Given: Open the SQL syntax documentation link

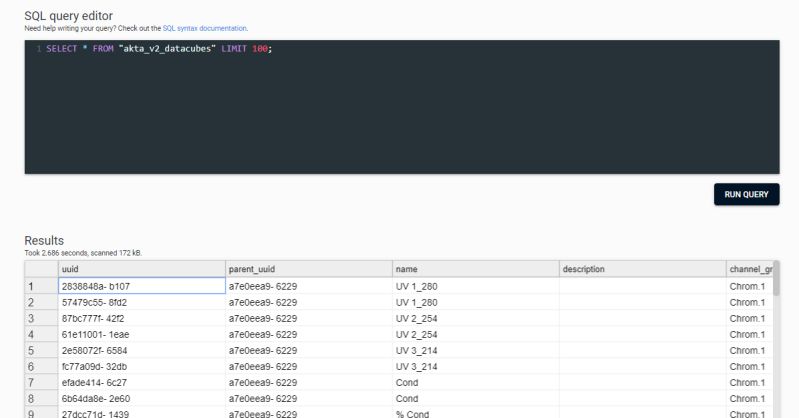Looking at the screenshot, I should [x=204, y=29].
